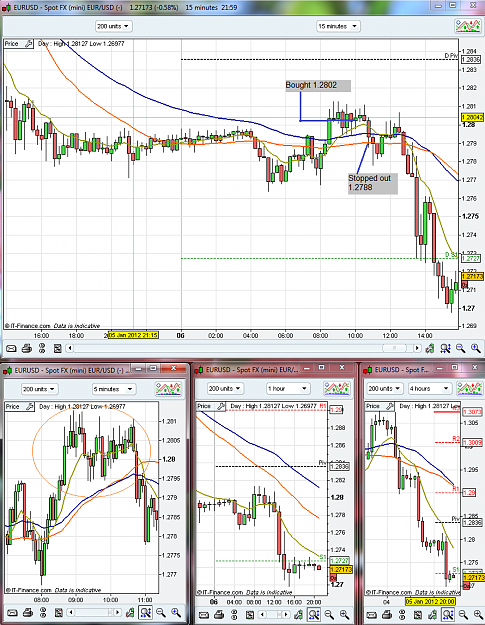This screenshot has width=485, height=625.
Task: Click the 1.2836 pivot price label in the 15-minute chart
Action: [470, 60]
